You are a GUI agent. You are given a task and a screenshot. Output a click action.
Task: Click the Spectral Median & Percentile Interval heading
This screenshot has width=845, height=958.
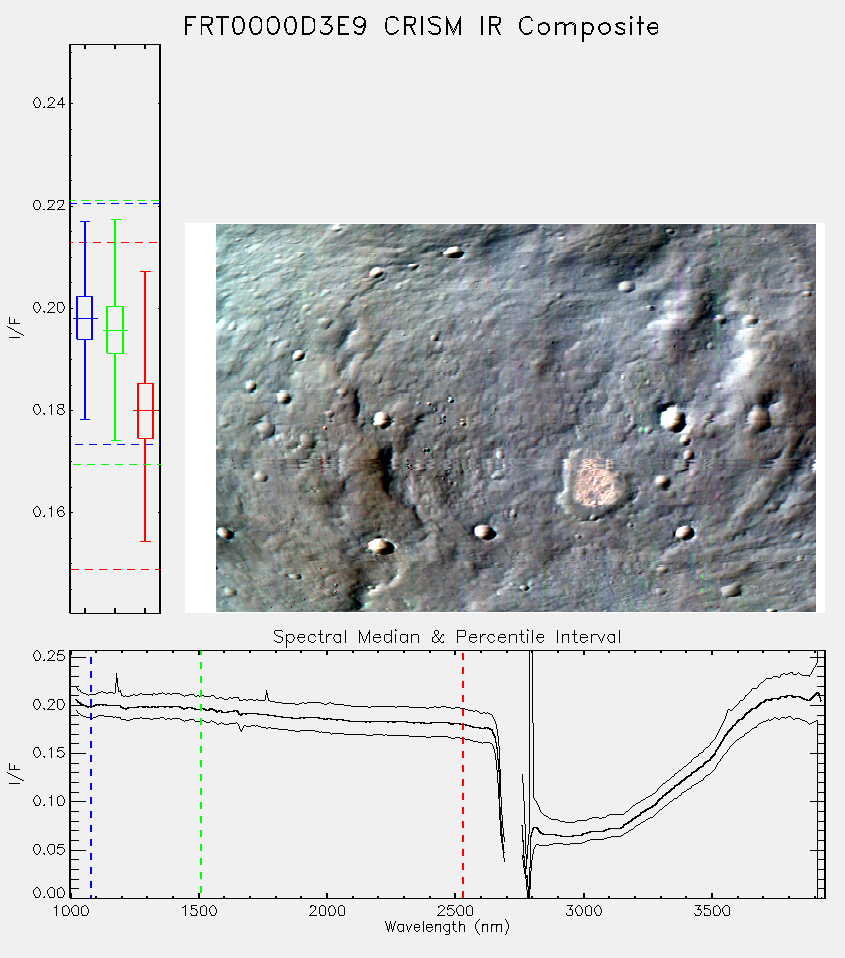pyautogui.click(x=447, y=637)
